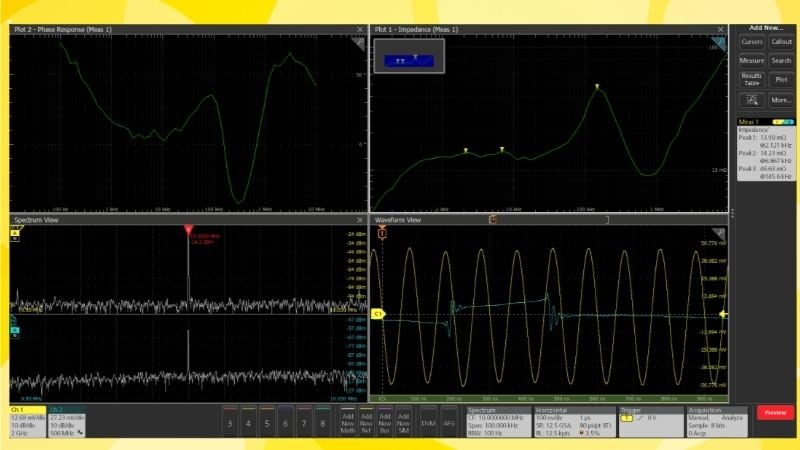800x450 pixels.
Task: Add a new Callout
Action: pyautogui.click(x=781, y=42)
